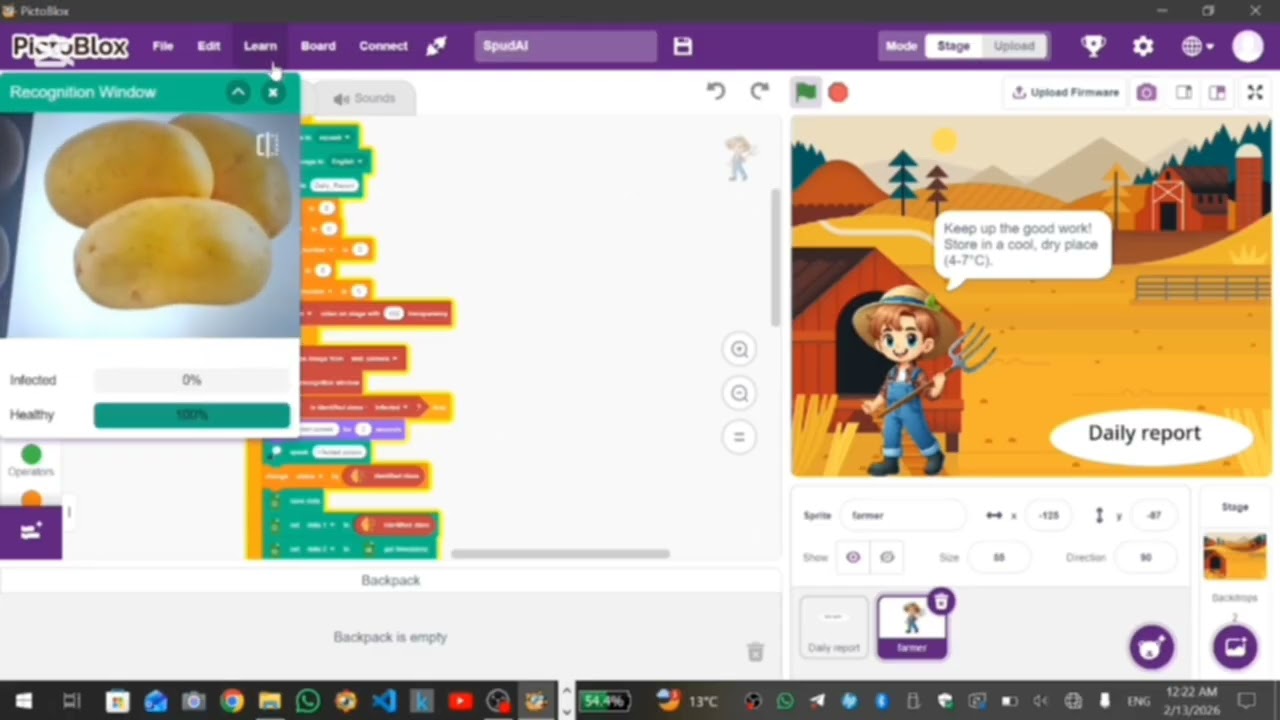Open the Windows Start menu
1280x720 pixels.
point(23,701)
